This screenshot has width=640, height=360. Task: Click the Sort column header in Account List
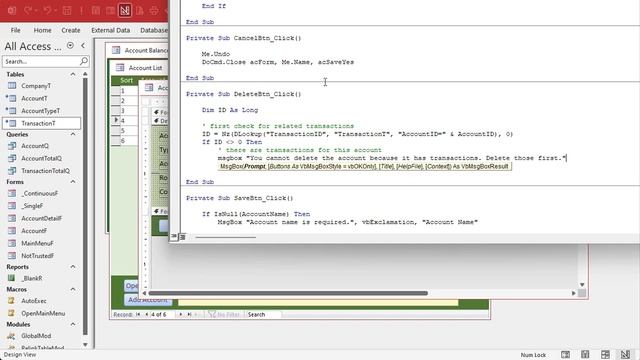[x=127, y=80]
